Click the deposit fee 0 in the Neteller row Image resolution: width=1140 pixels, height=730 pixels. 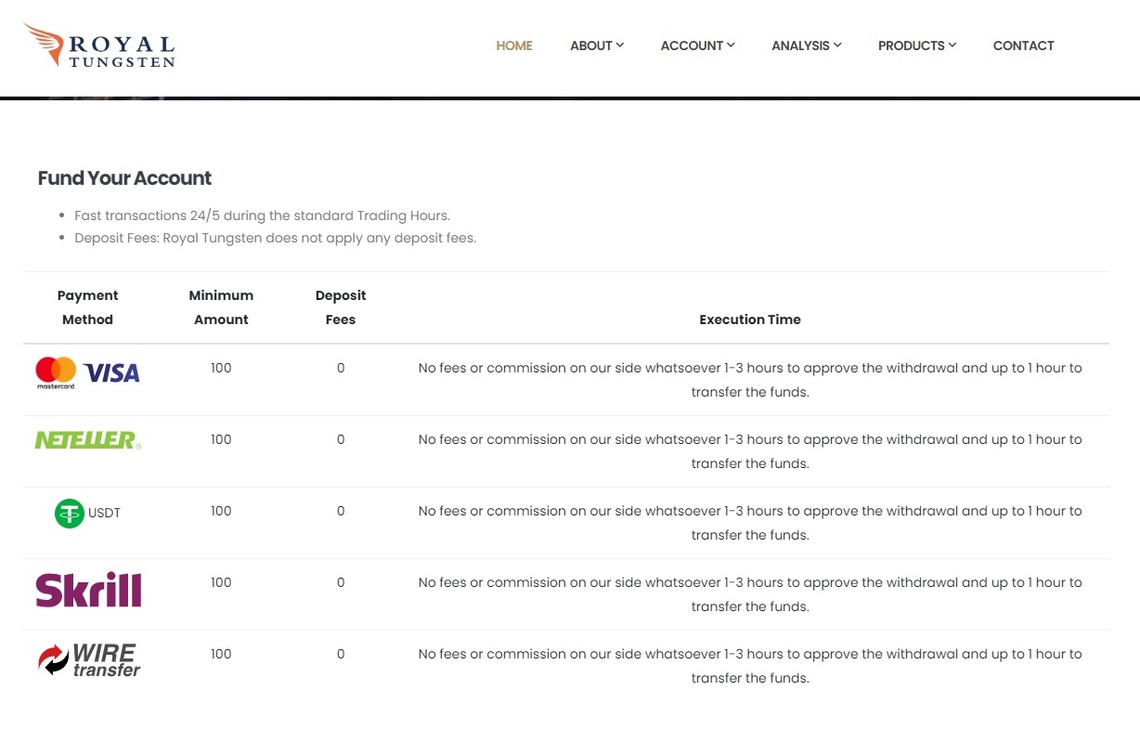pos(340,439)
